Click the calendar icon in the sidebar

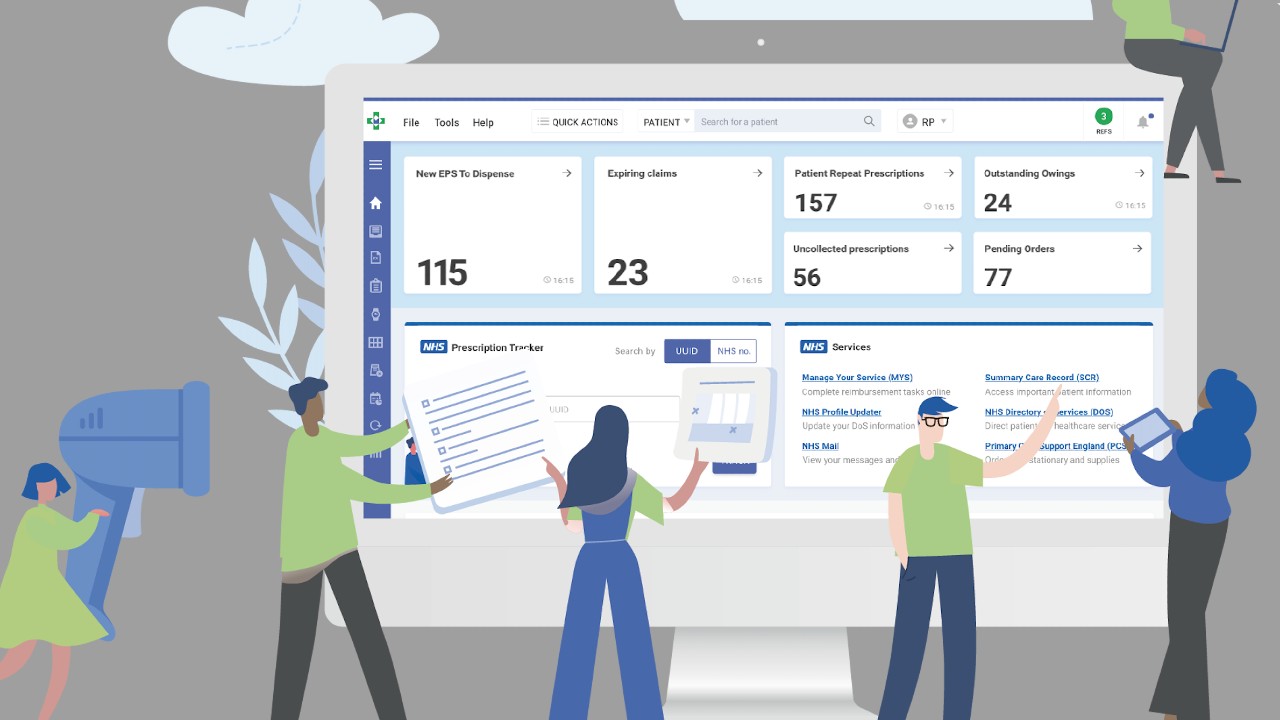point(376,398)
